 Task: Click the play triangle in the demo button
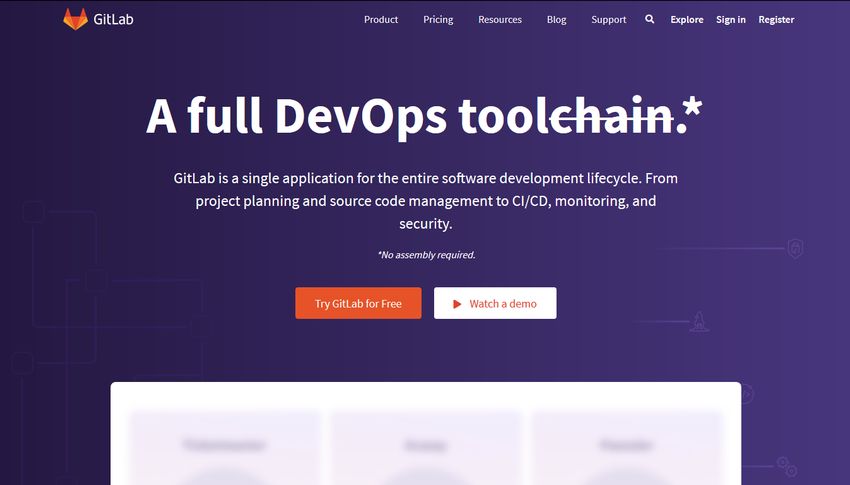(x=457, y=304)
